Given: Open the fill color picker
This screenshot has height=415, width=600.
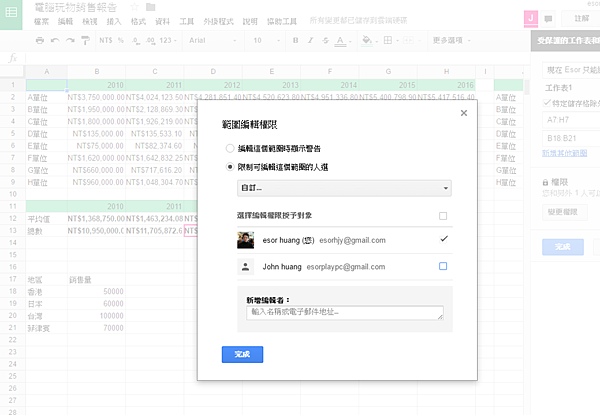Looking at the screenshot, I should 369,41.
